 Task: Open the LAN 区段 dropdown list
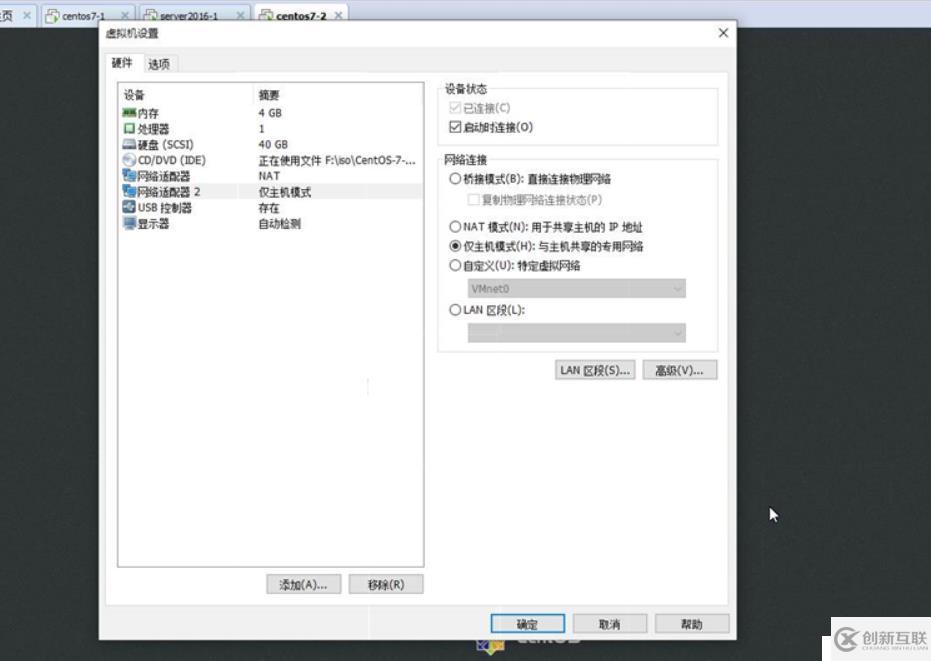click(577, 333)
